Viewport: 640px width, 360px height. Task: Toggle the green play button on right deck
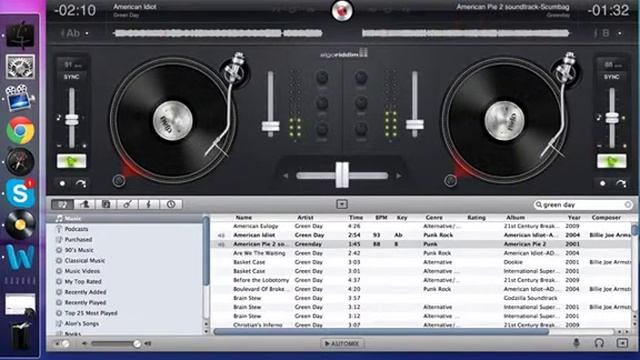click(611, 161)
